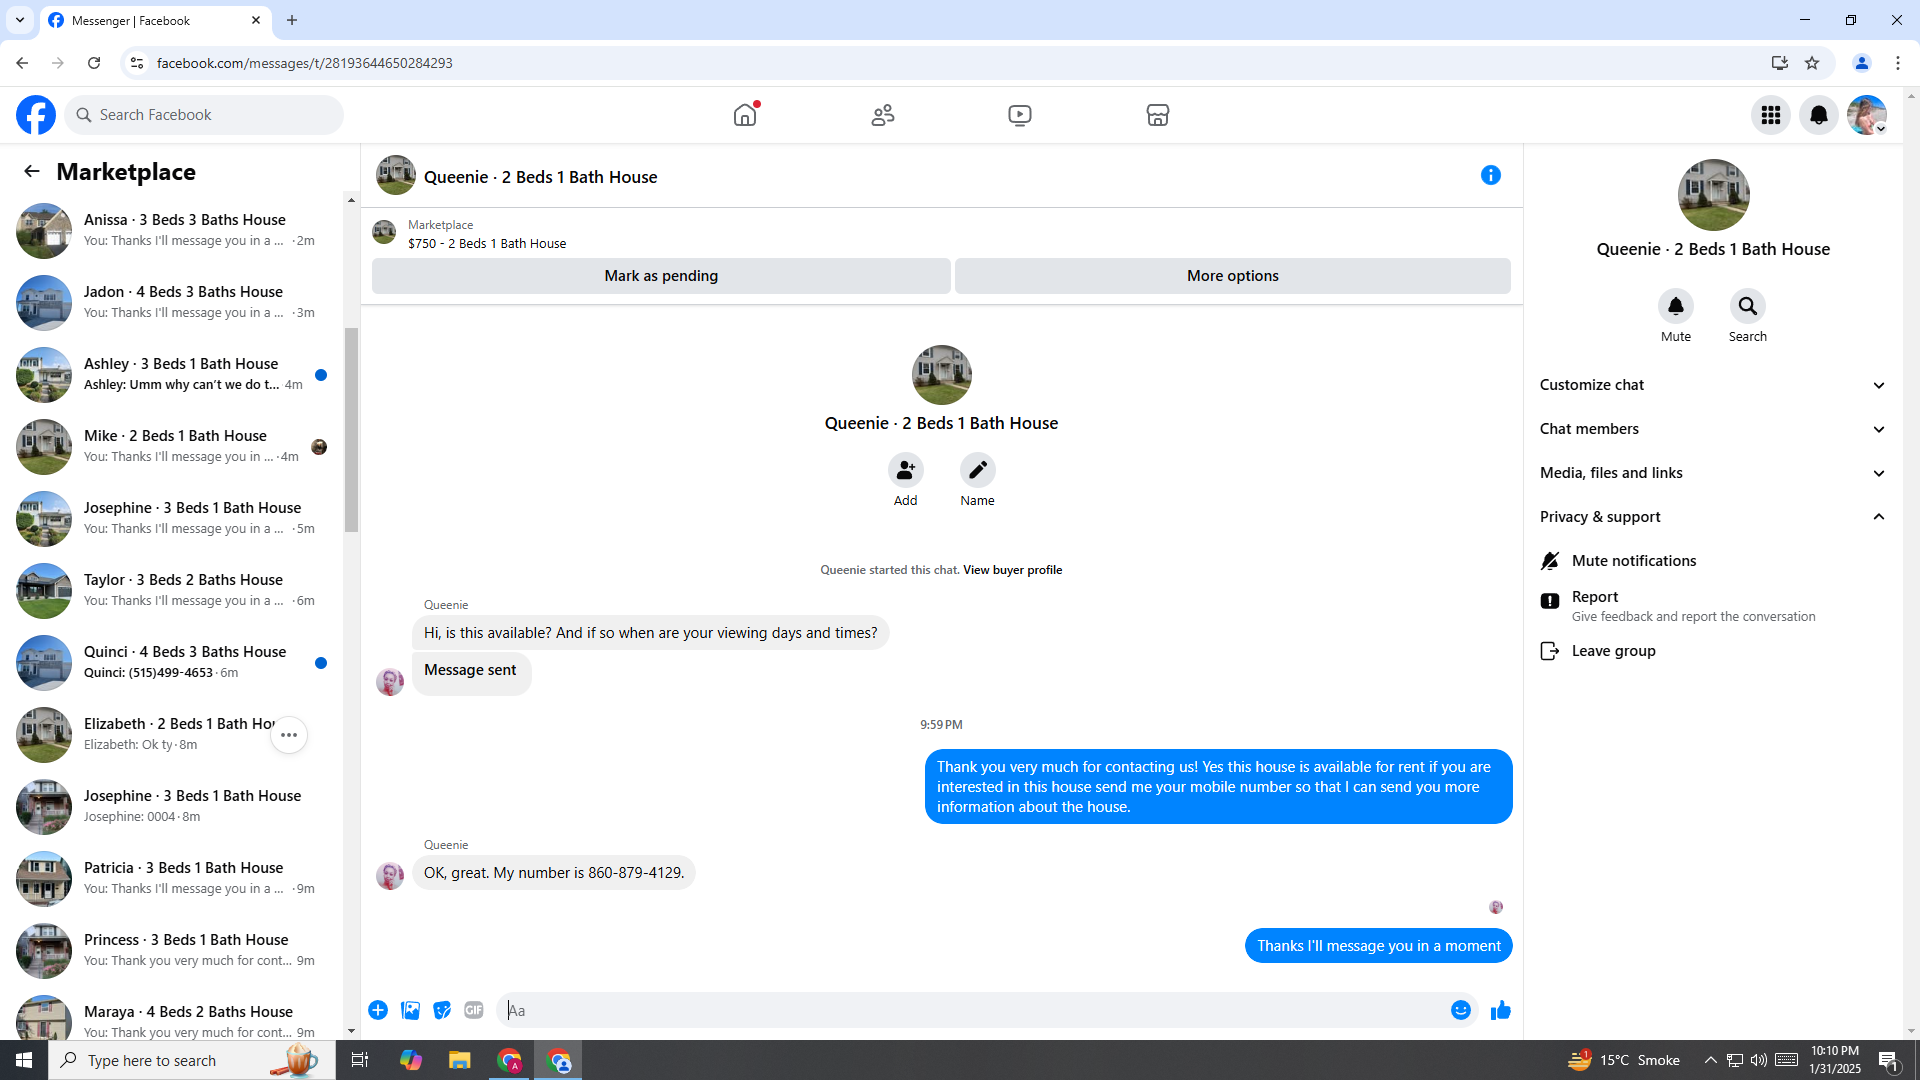The height and width of the screenshot is (1080, 1920).
Task: Install the app from address bar icon
Action: point(1780,63)
